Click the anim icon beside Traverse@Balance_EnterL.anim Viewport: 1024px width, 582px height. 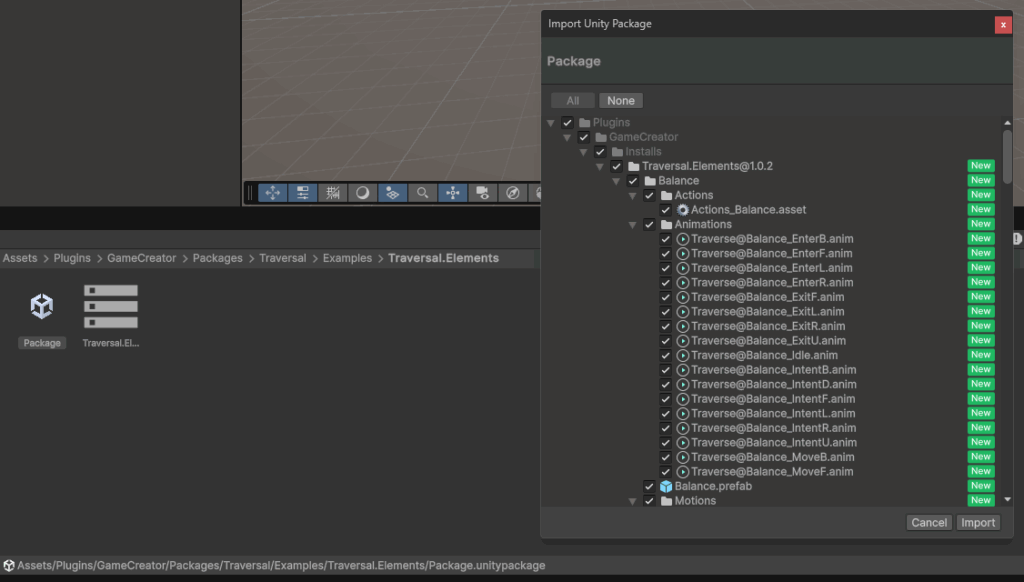(x=682, y=268)
